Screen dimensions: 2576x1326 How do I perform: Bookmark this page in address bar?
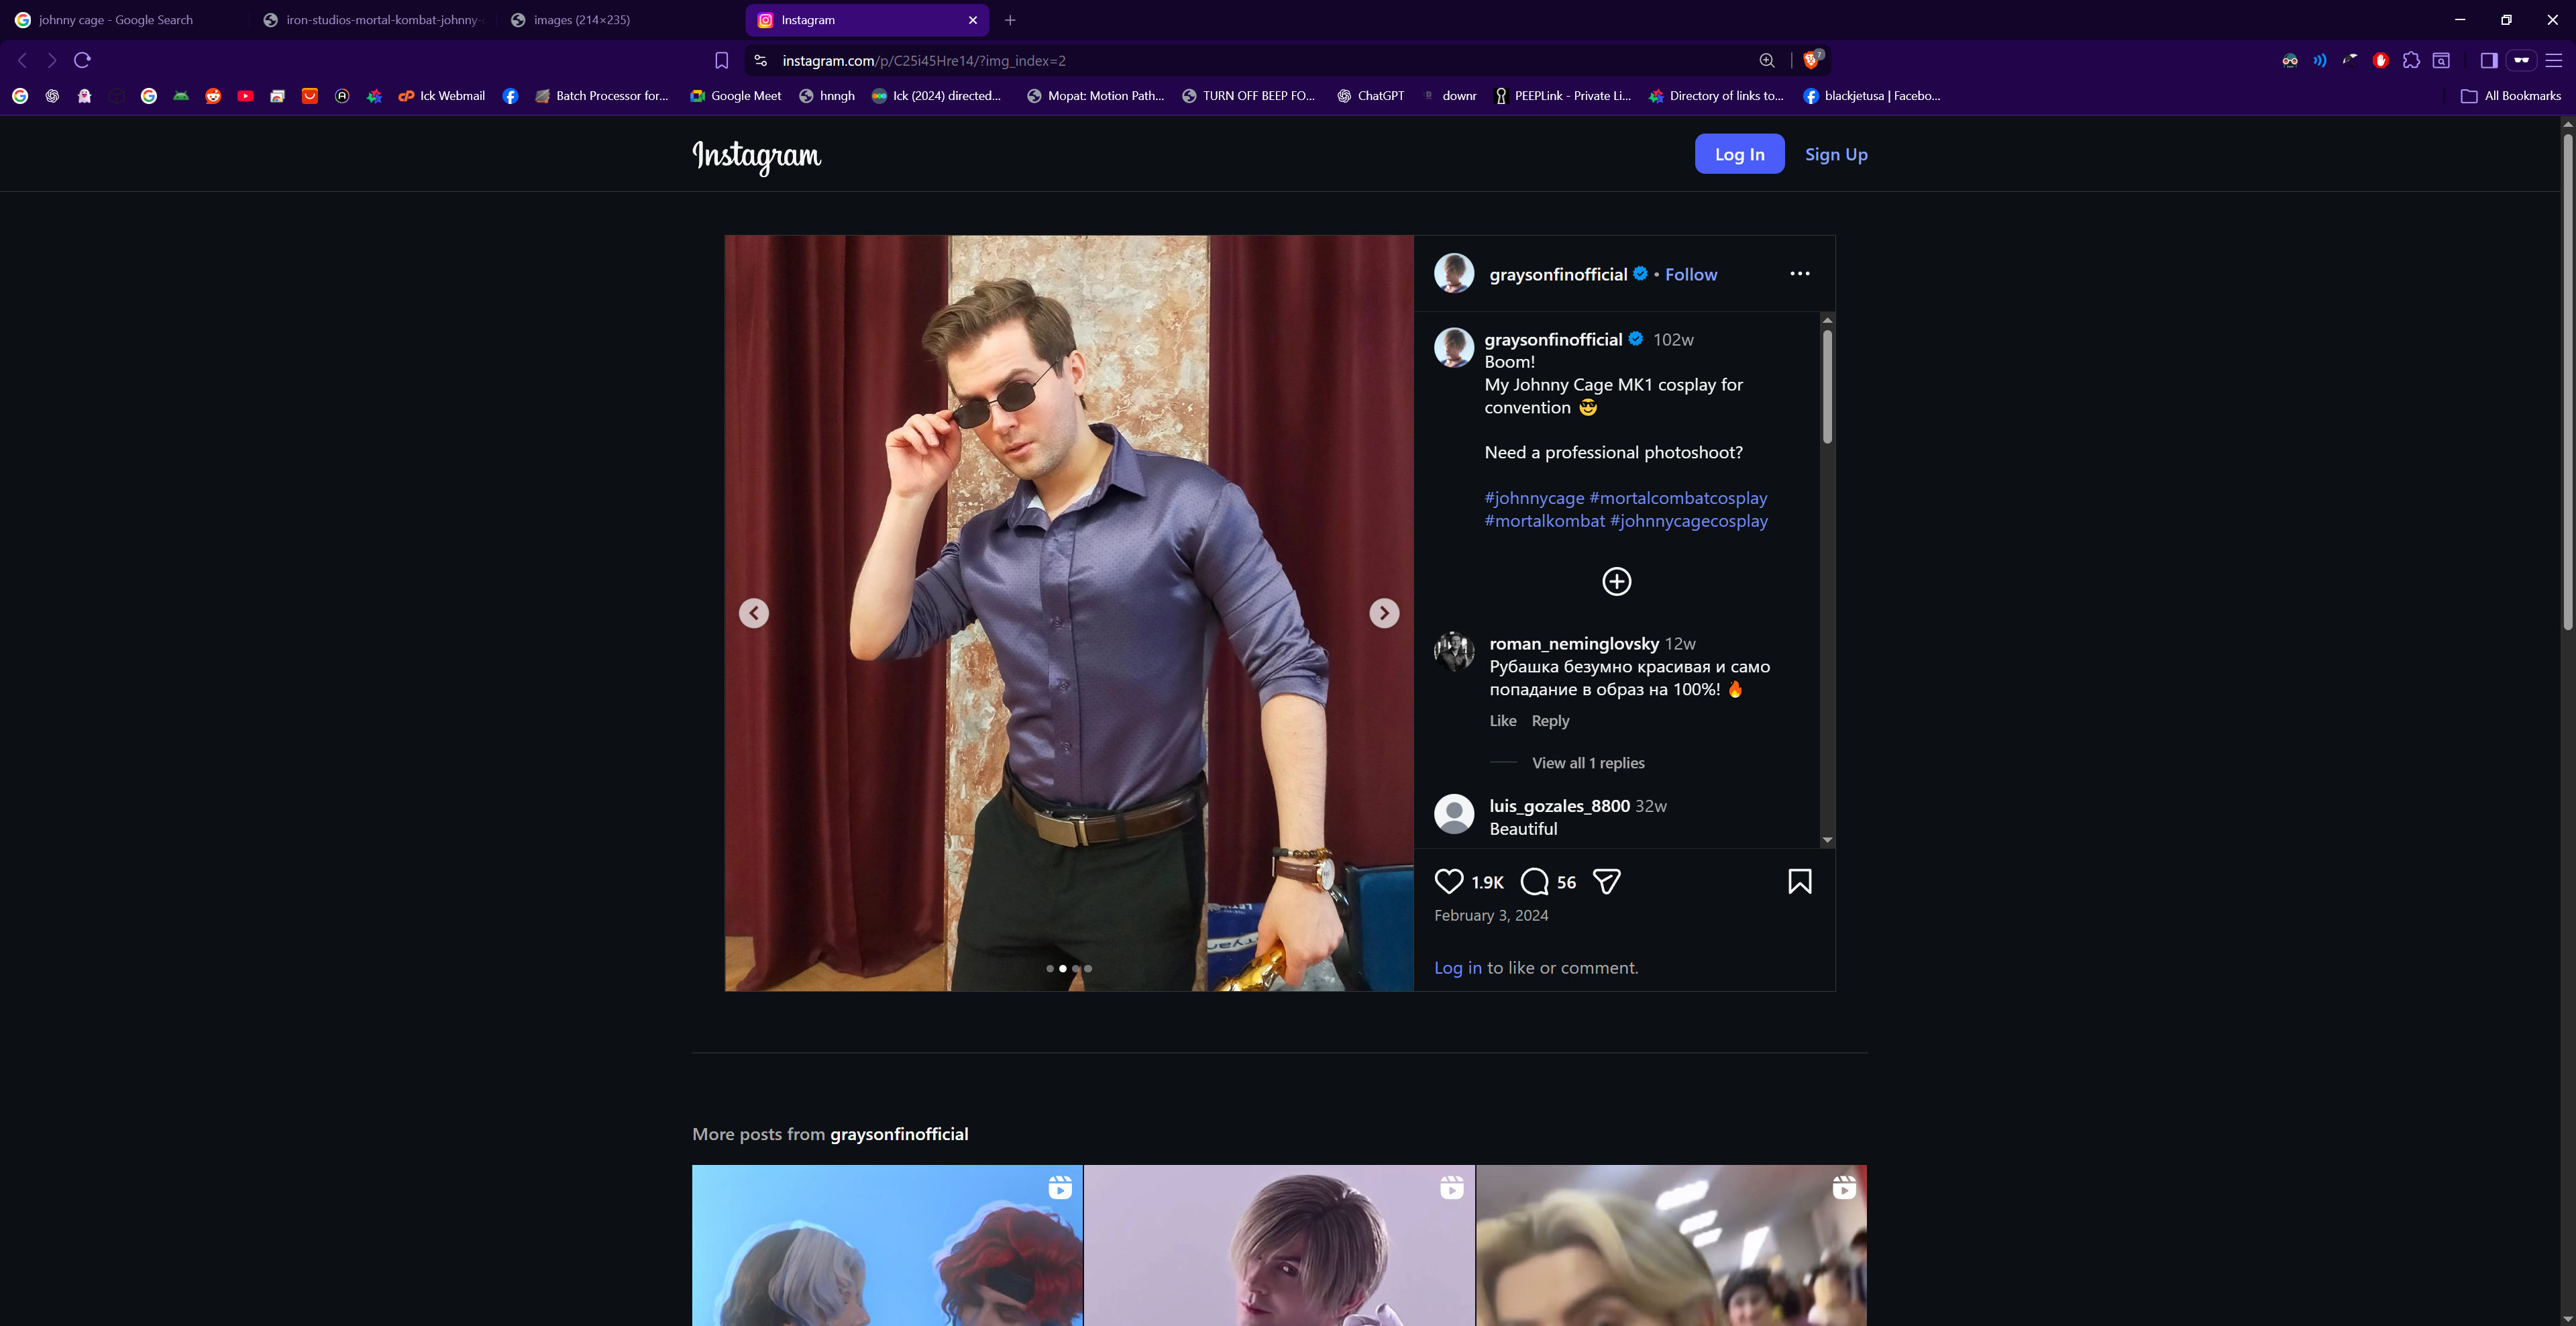pyautogui.click(x=721, y=61)
